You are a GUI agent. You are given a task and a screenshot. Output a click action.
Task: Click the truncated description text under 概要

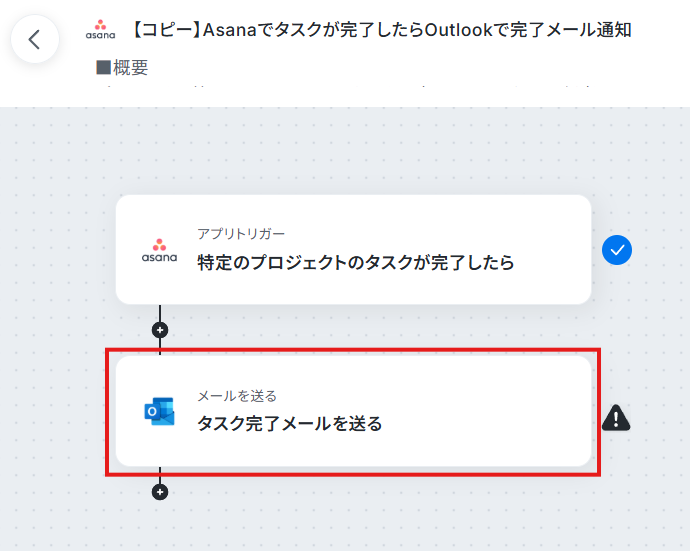(348, 86)
